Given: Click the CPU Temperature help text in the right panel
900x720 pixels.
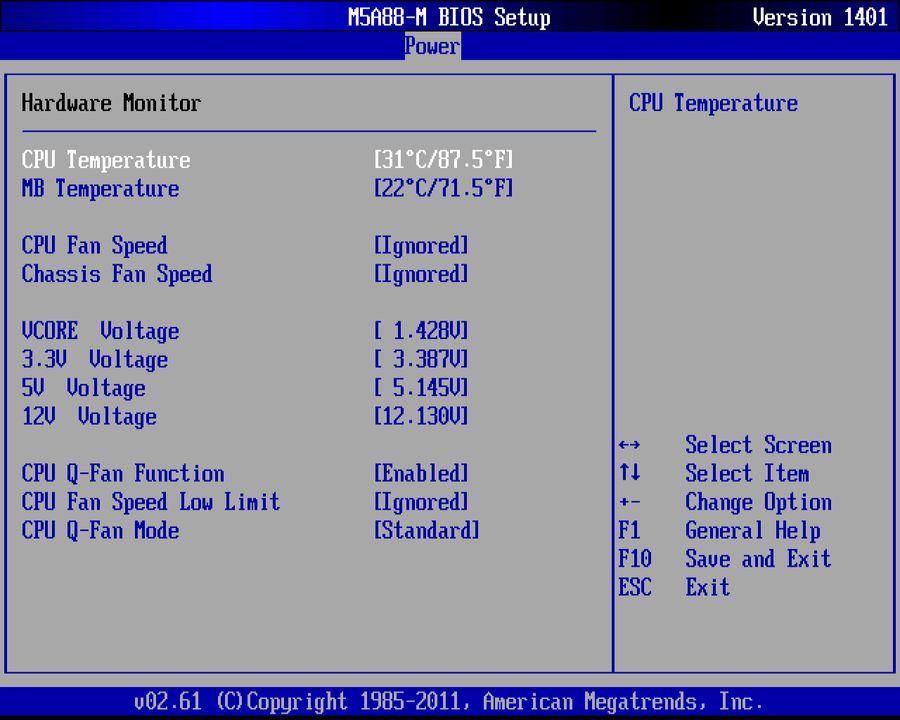Looking at the screenshot, I should pos(713,103).
